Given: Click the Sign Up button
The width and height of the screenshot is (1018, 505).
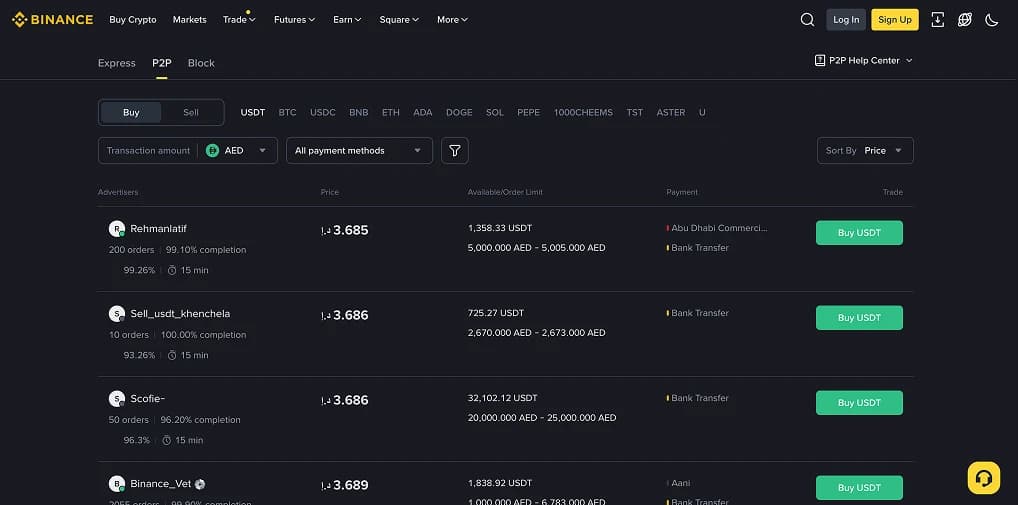Looking at the screenshot, I should click(x=895, y=19).
